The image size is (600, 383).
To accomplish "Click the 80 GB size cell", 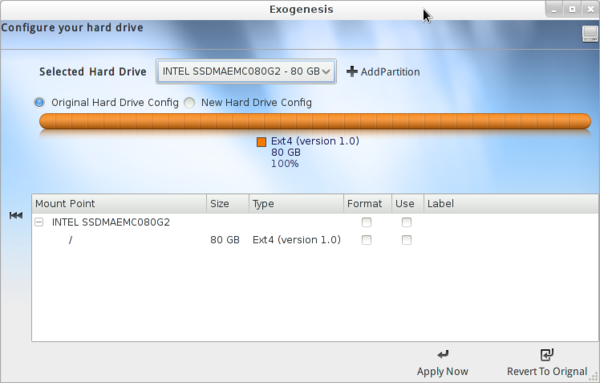I will [225, 240].
